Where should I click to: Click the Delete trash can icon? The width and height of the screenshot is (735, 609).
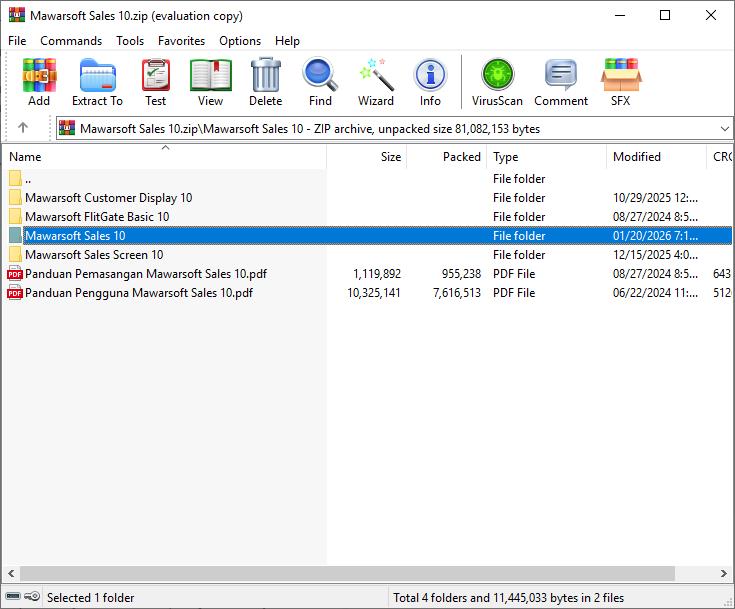(x=265, y=81)
